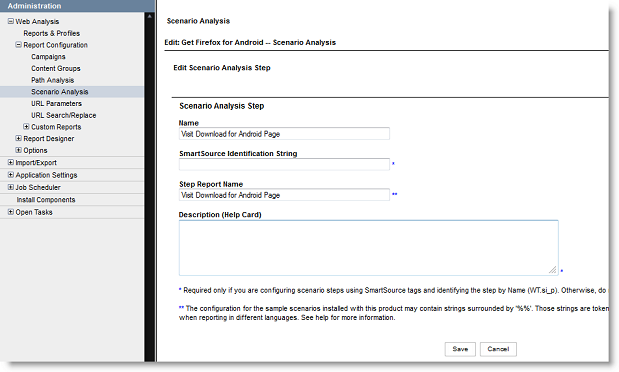Click the Open Tasks label

pyautogui.click(x=34, y=212)
